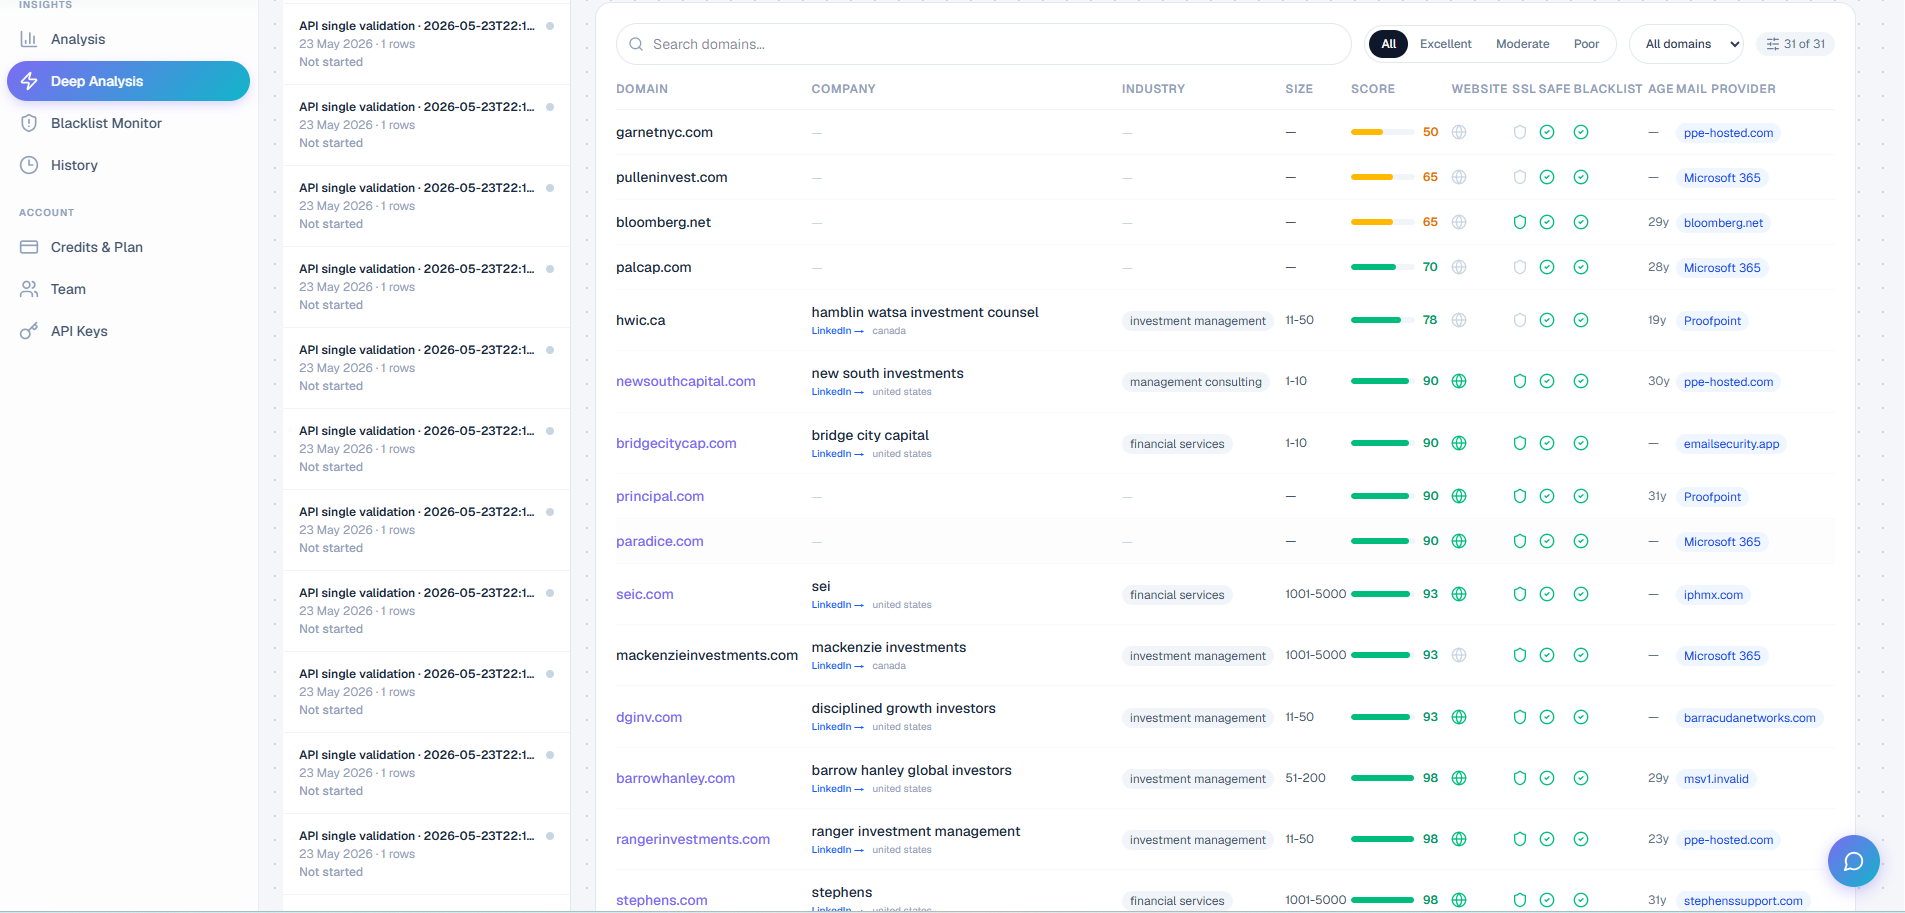Click globe website icon for newsouthcapital.com
The image size is (1905, 913).
pyautogui.click(x=1459, y=381)
